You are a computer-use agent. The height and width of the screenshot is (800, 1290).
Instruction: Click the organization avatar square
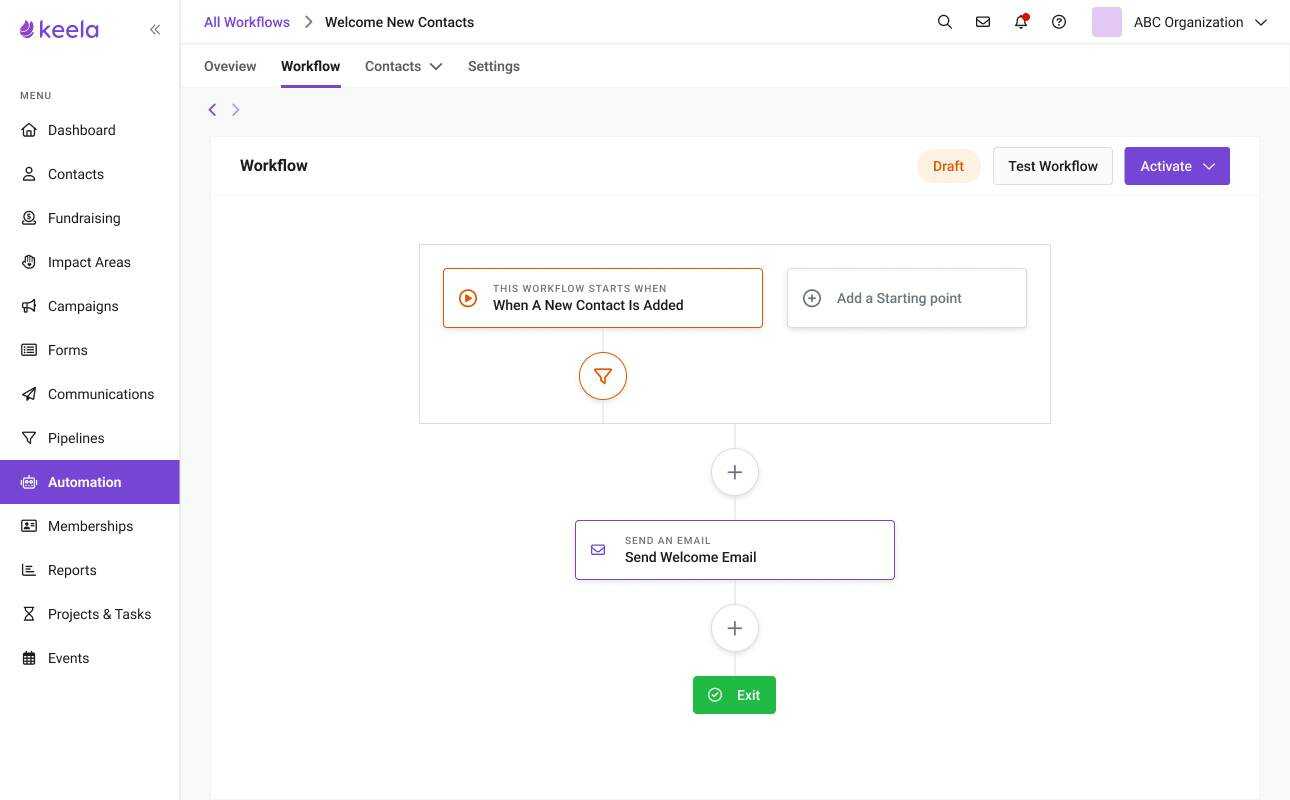(1107, 22)
